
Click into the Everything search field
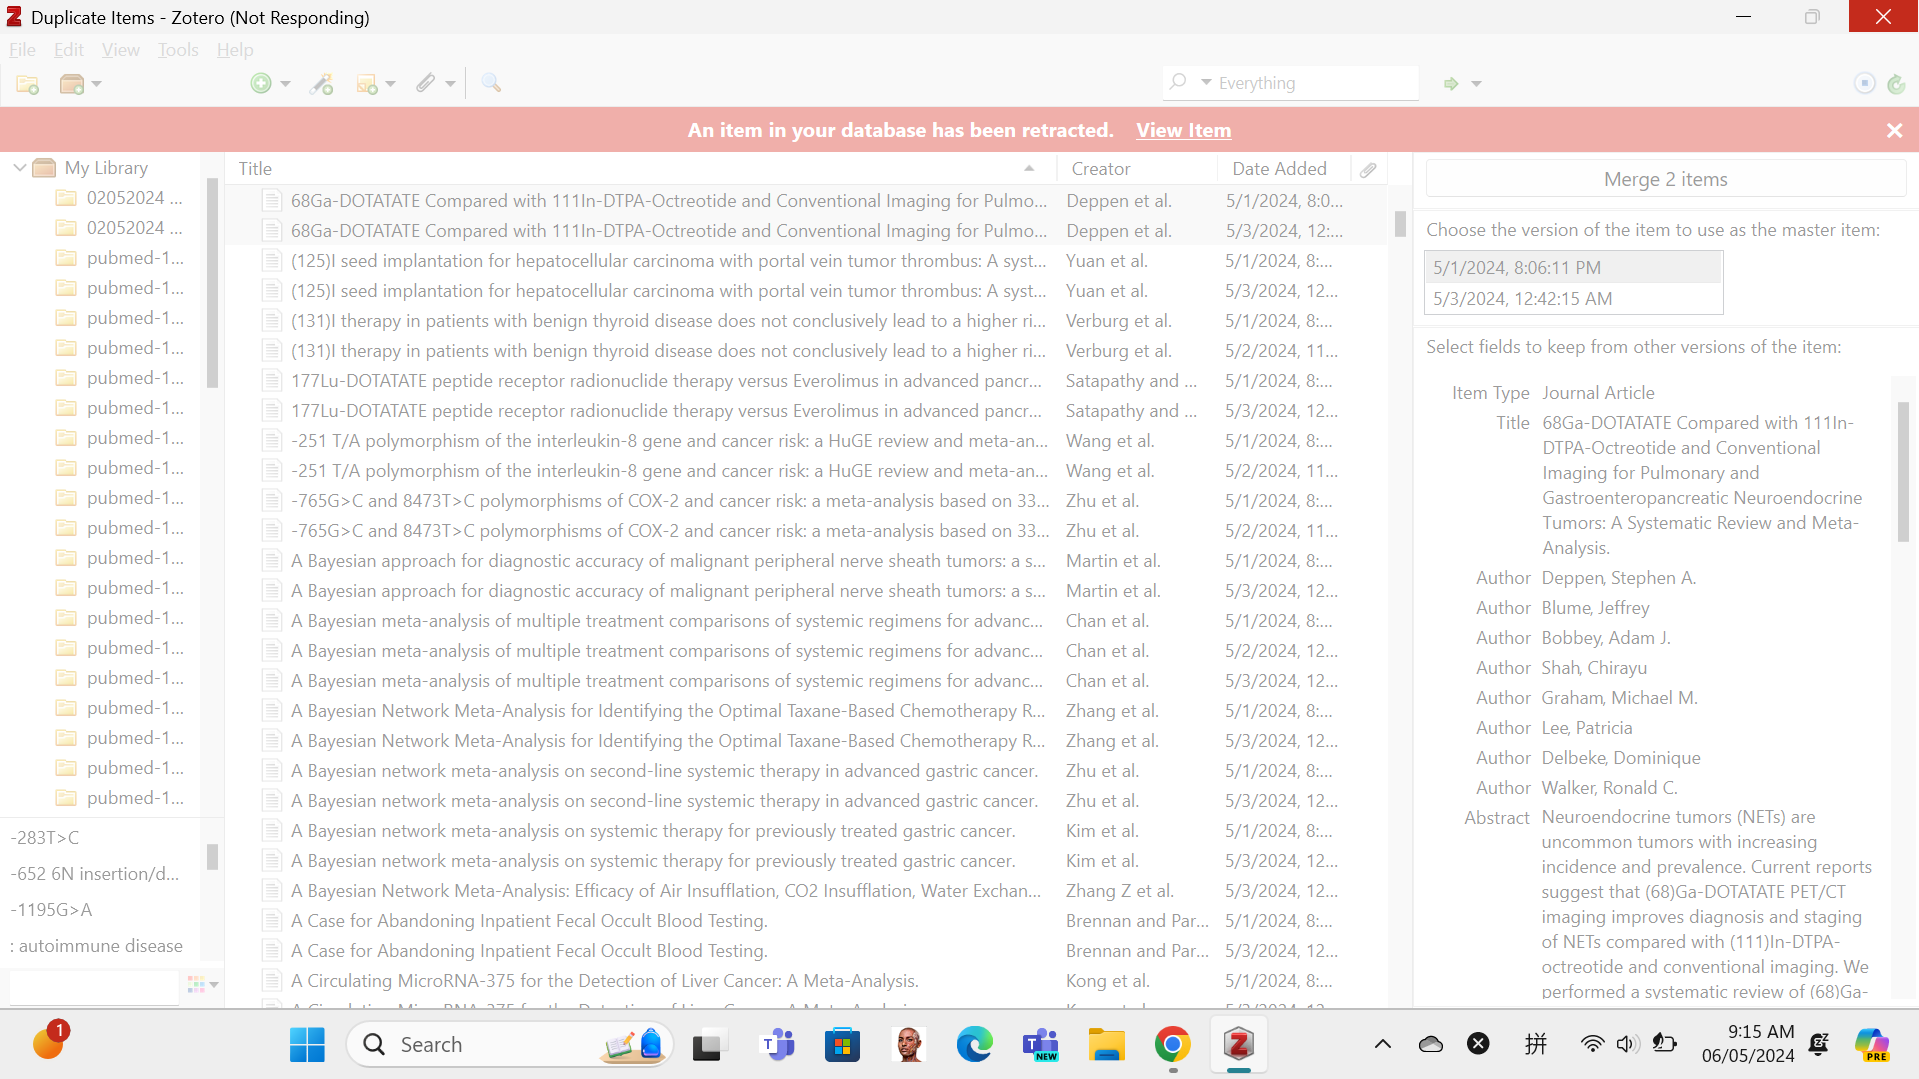(x=1315, y=83)
